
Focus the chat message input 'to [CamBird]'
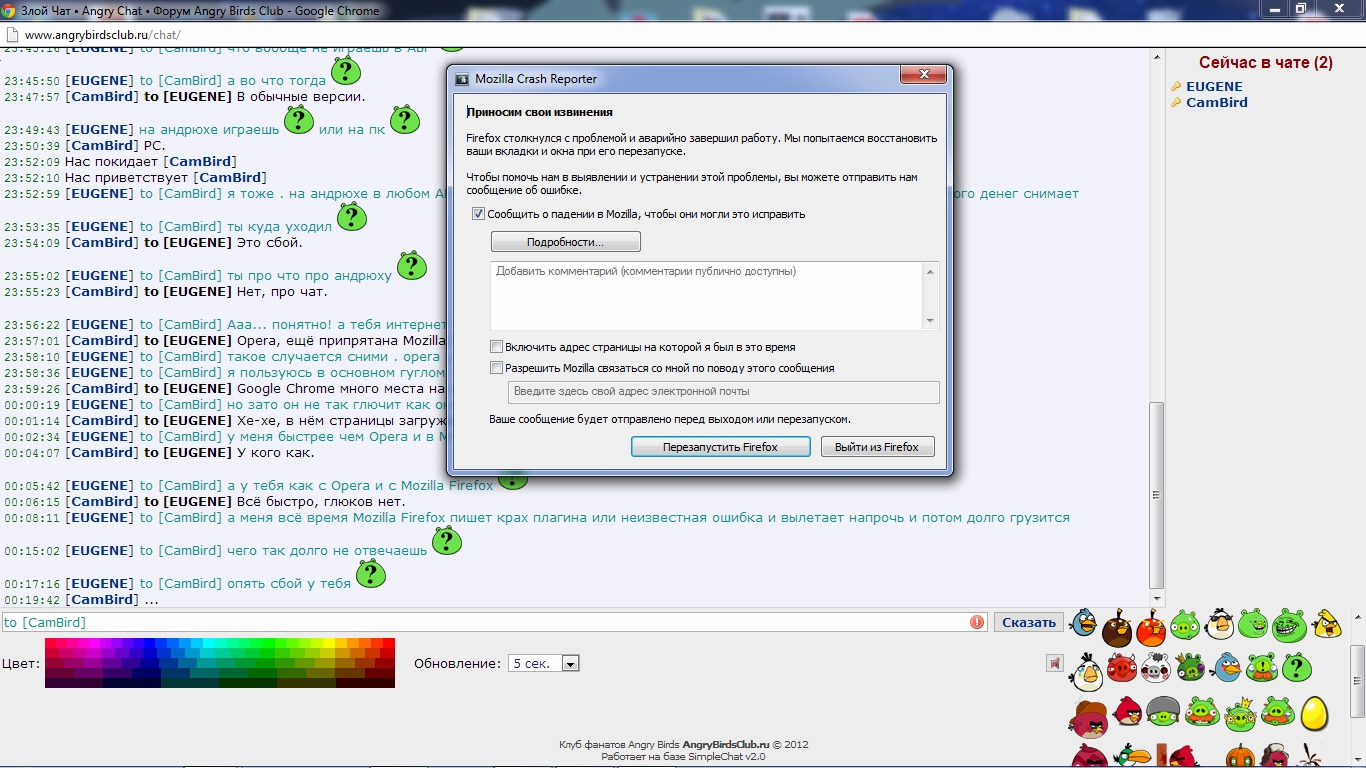pyautogui.click(x=494, y=622)
